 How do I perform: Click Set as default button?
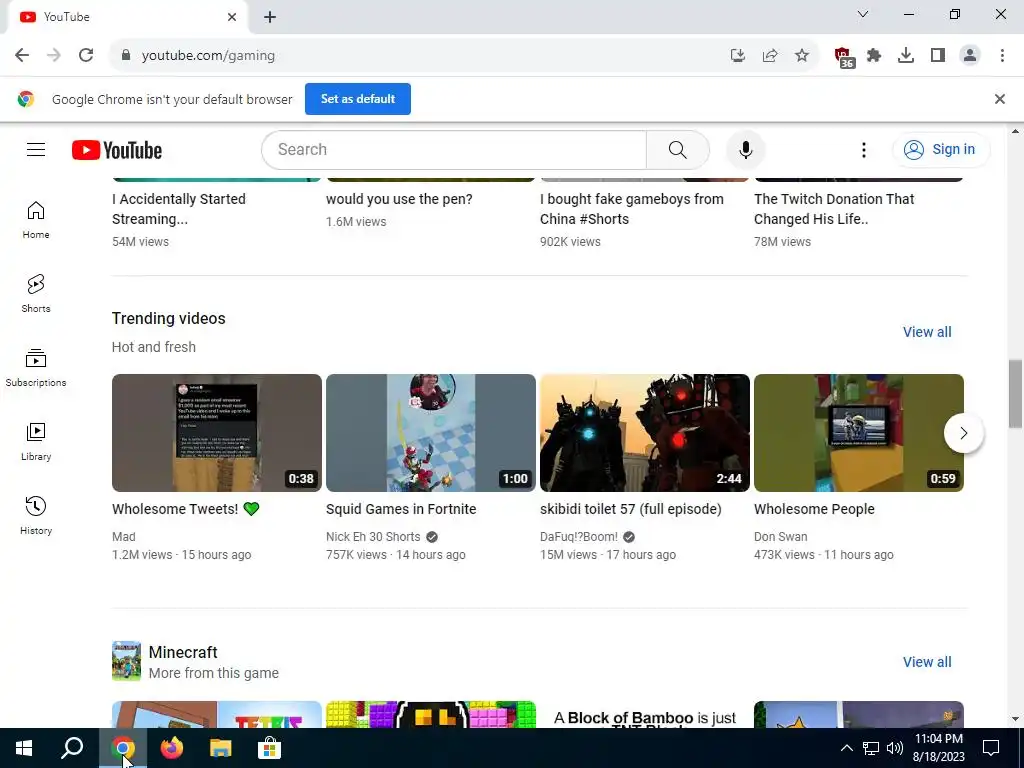click(358, 99)
